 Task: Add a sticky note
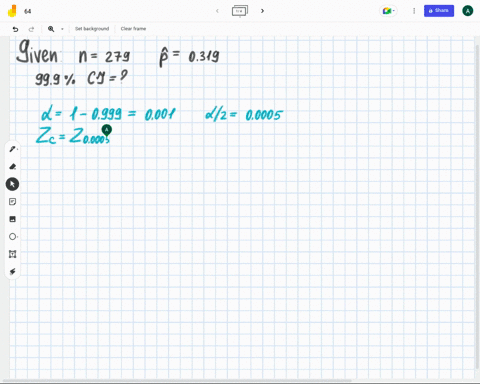(12, 202)
